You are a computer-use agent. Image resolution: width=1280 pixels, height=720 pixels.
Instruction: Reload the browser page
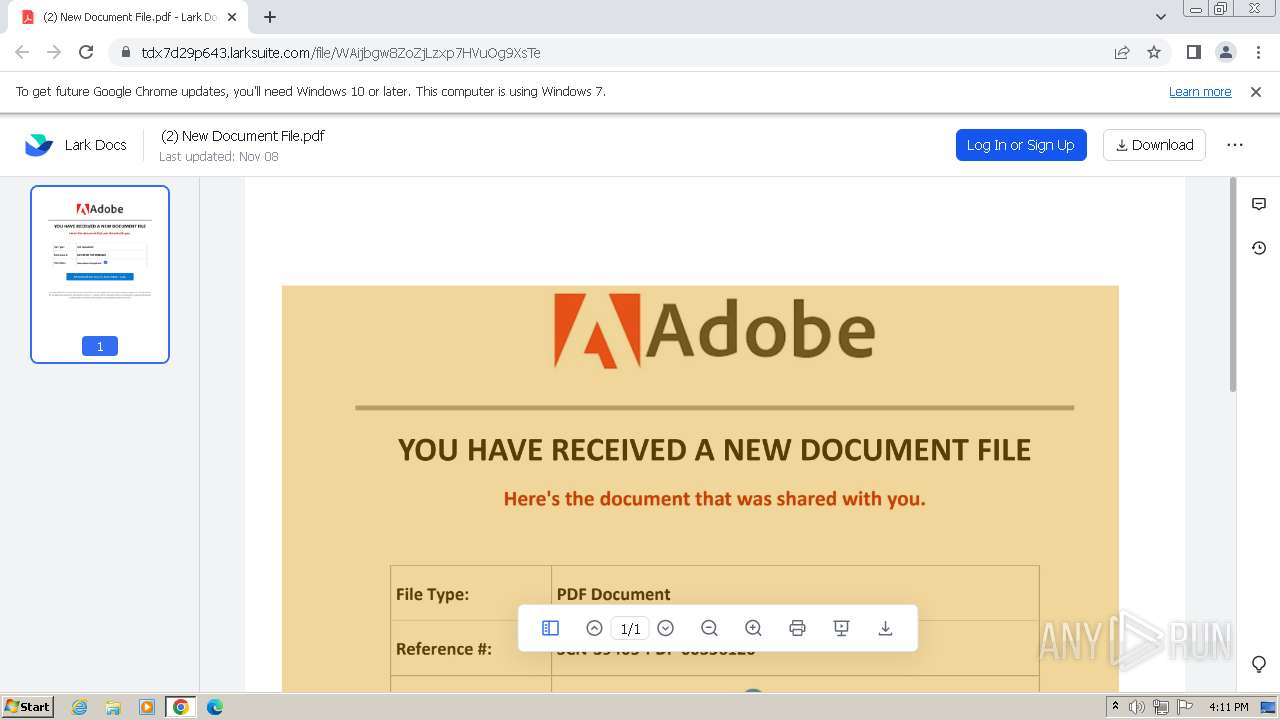point(86,53)
